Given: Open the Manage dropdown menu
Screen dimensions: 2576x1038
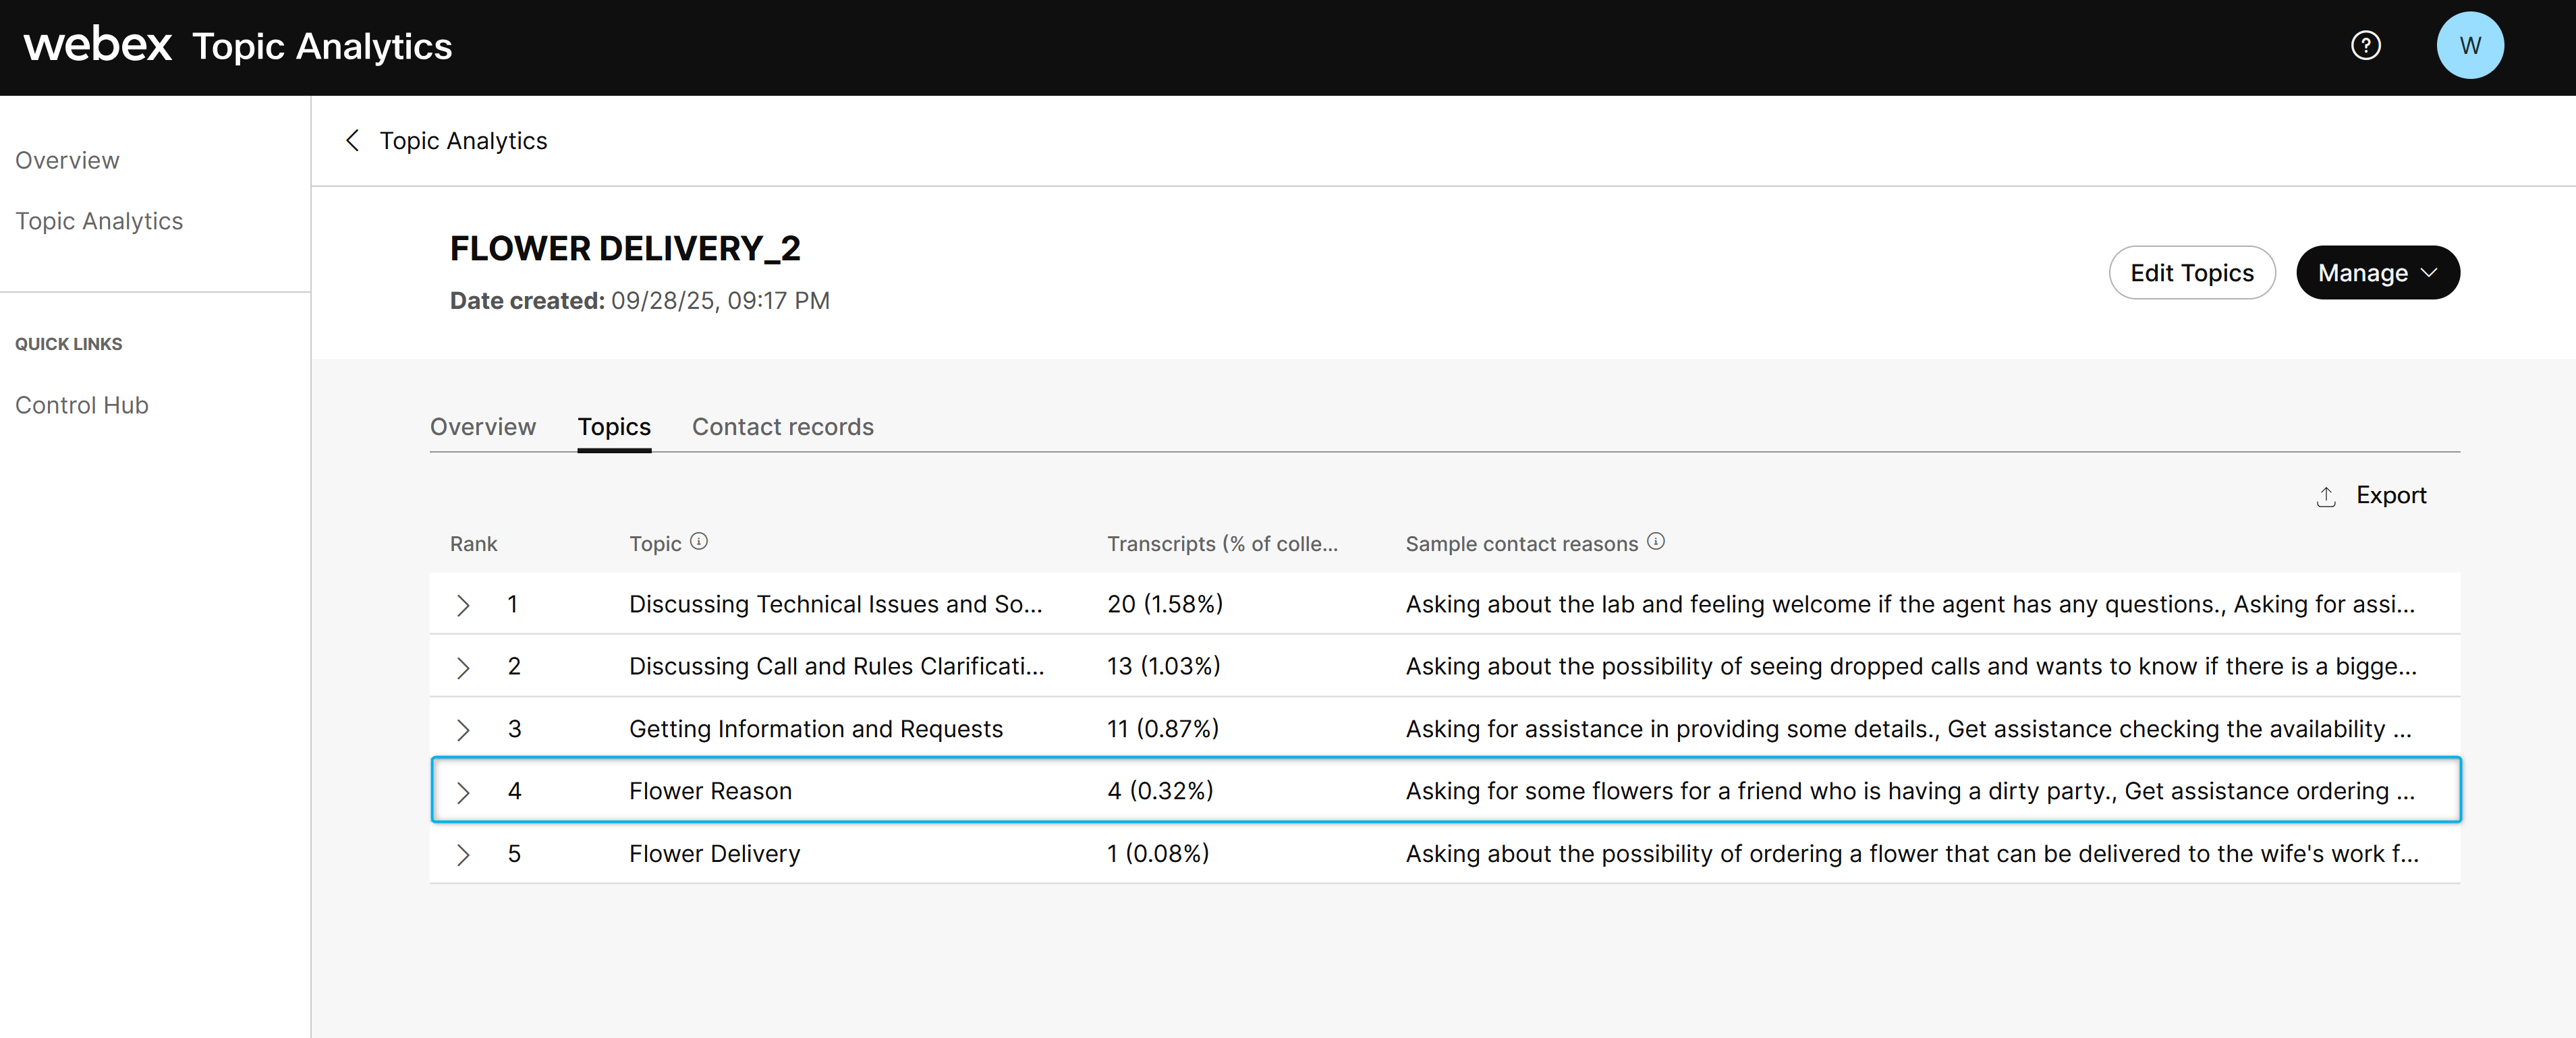Looking at the screenshot, I should (2377, 273).
